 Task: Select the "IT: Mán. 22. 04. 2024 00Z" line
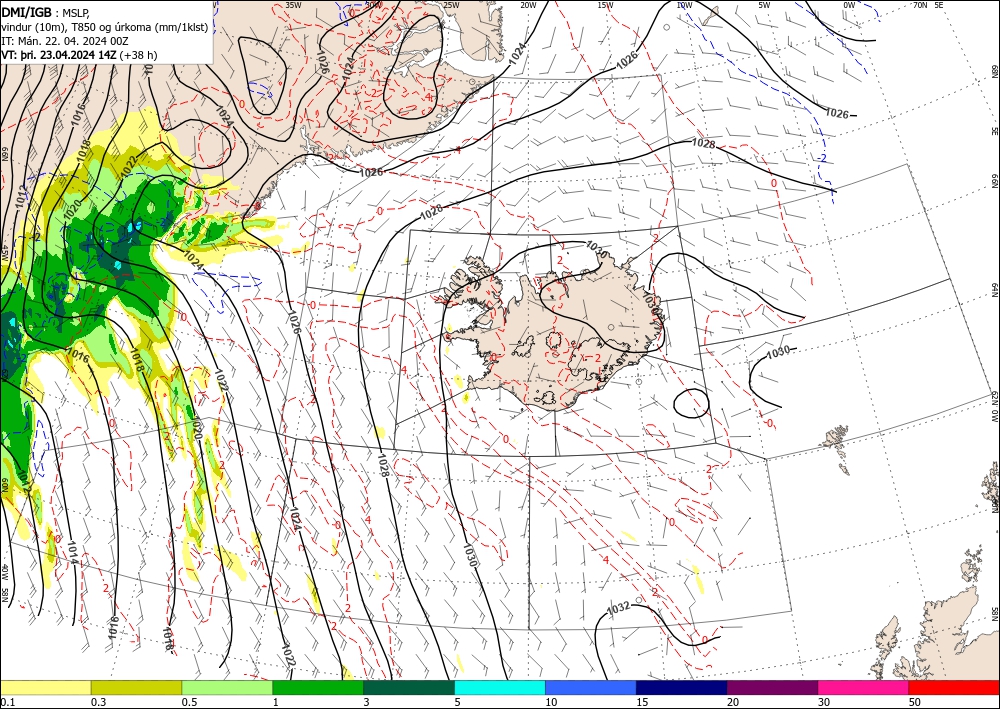tap(65, 41)
